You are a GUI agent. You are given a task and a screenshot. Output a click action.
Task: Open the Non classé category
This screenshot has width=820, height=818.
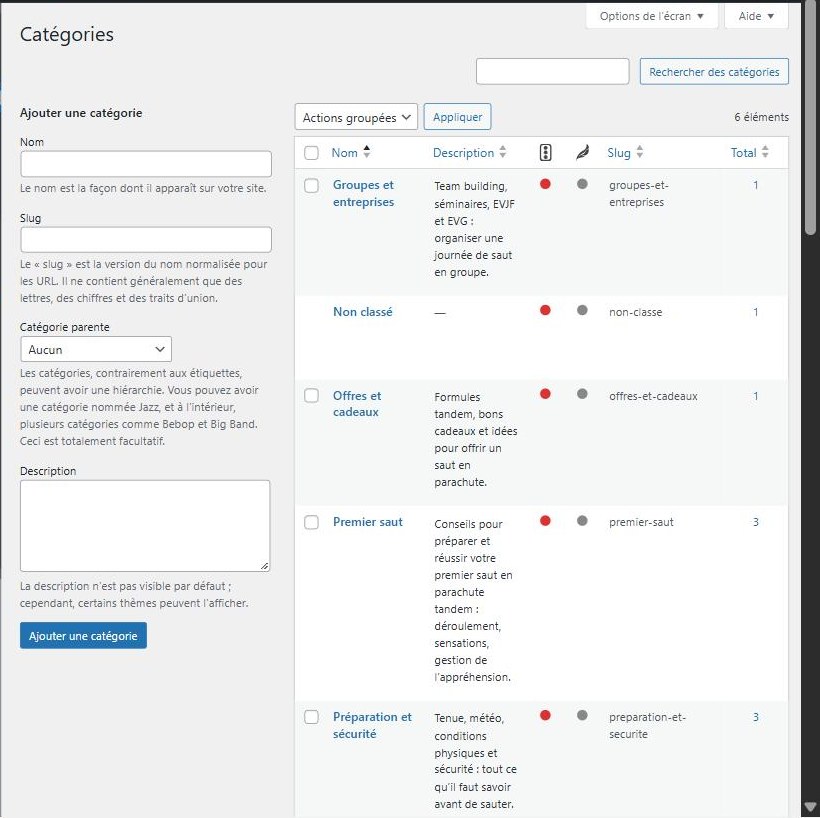[362, 312]
